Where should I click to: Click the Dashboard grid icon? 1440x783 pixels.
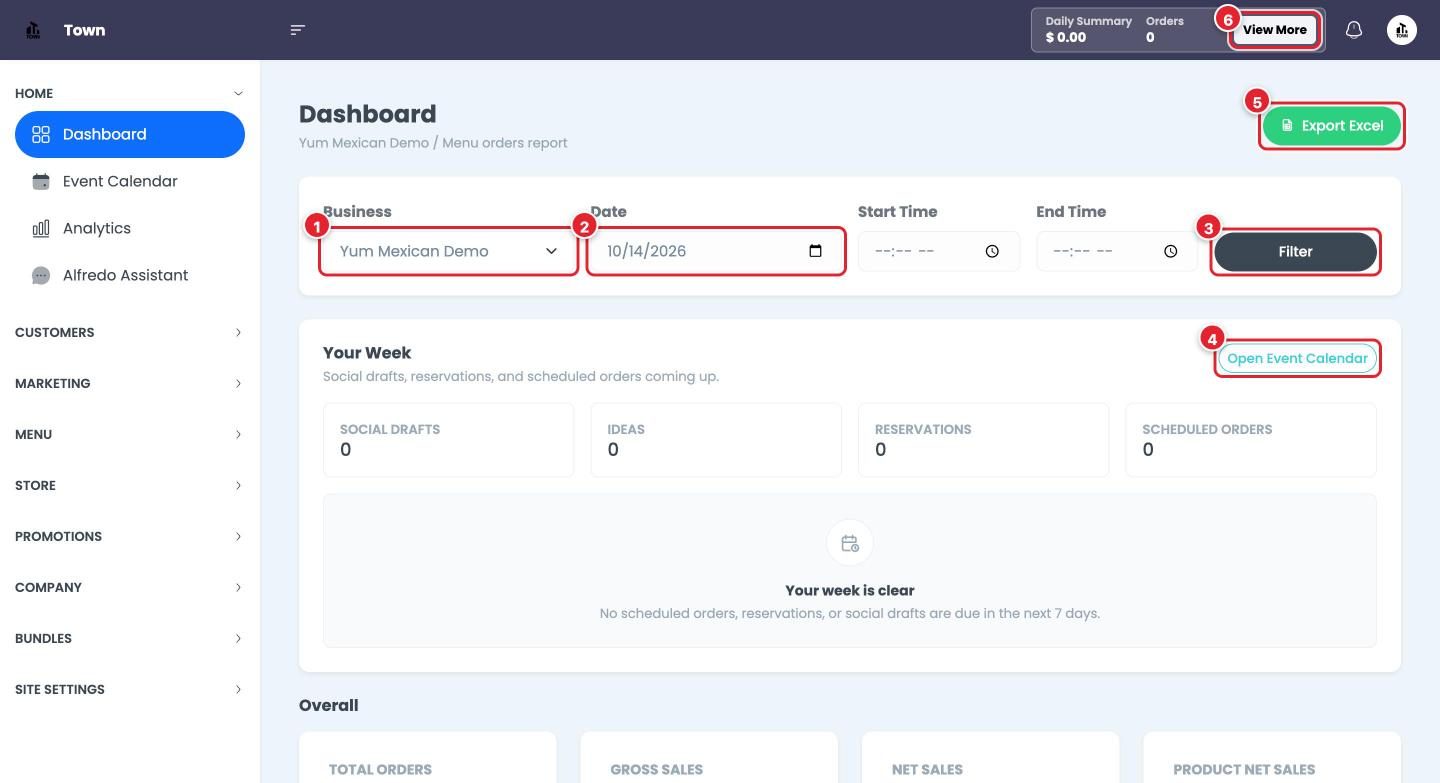[x=41, y=134]
